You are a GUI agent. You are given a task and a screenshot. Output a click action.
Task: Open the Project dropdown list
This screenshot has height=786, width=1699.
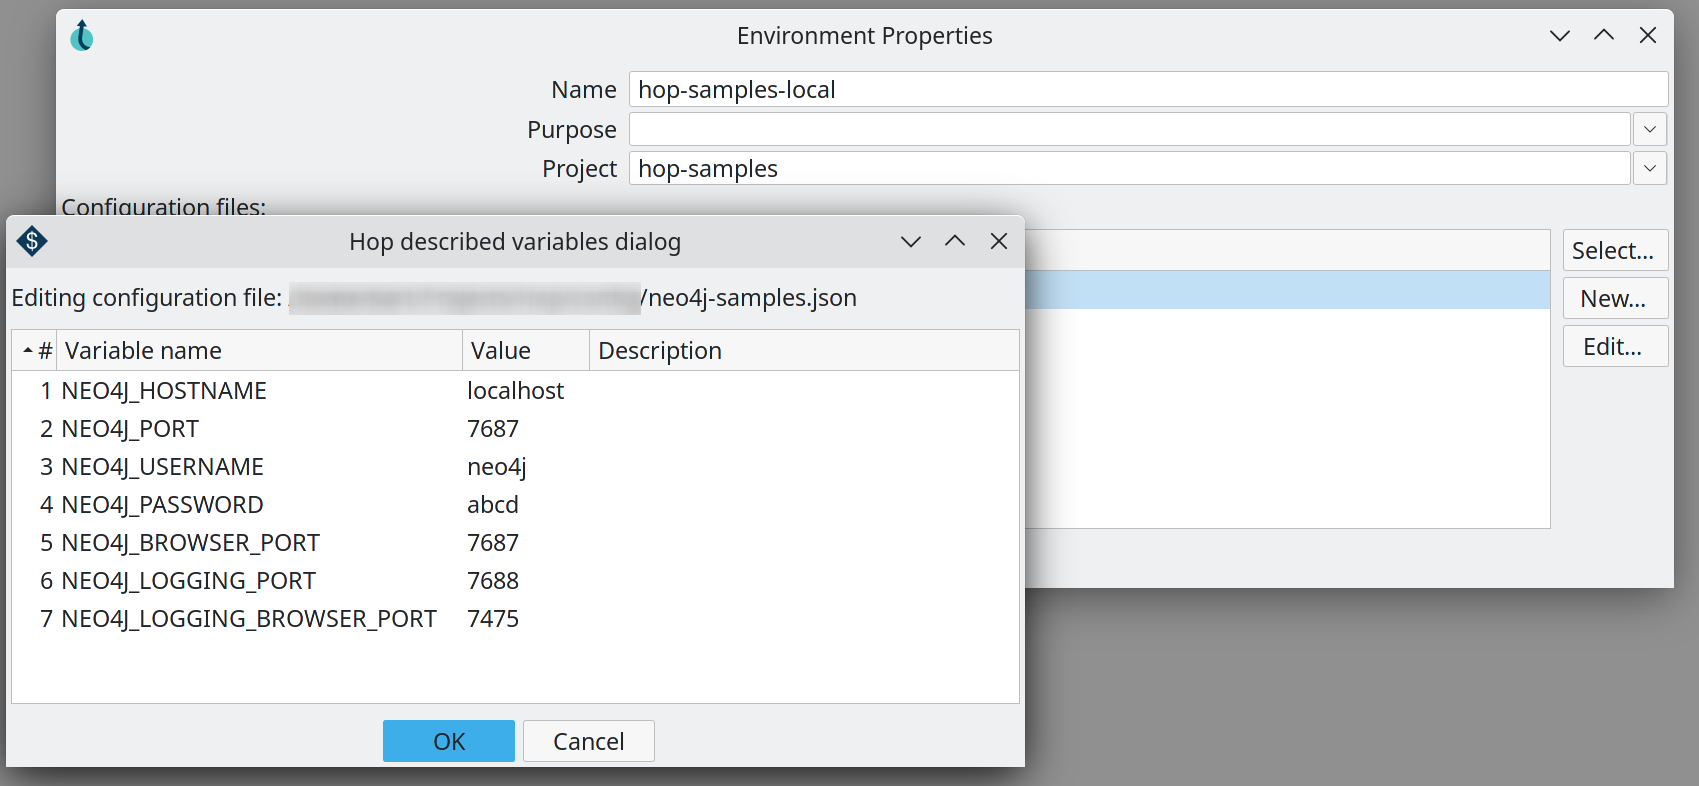tap(1649, 169)
